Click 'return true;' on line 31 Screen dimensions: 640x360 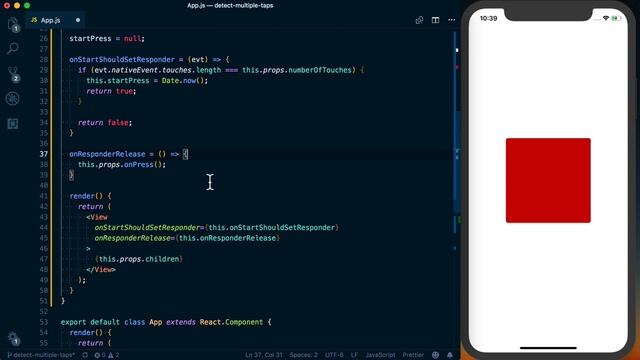pyautogui.click(x=111, y=91)
